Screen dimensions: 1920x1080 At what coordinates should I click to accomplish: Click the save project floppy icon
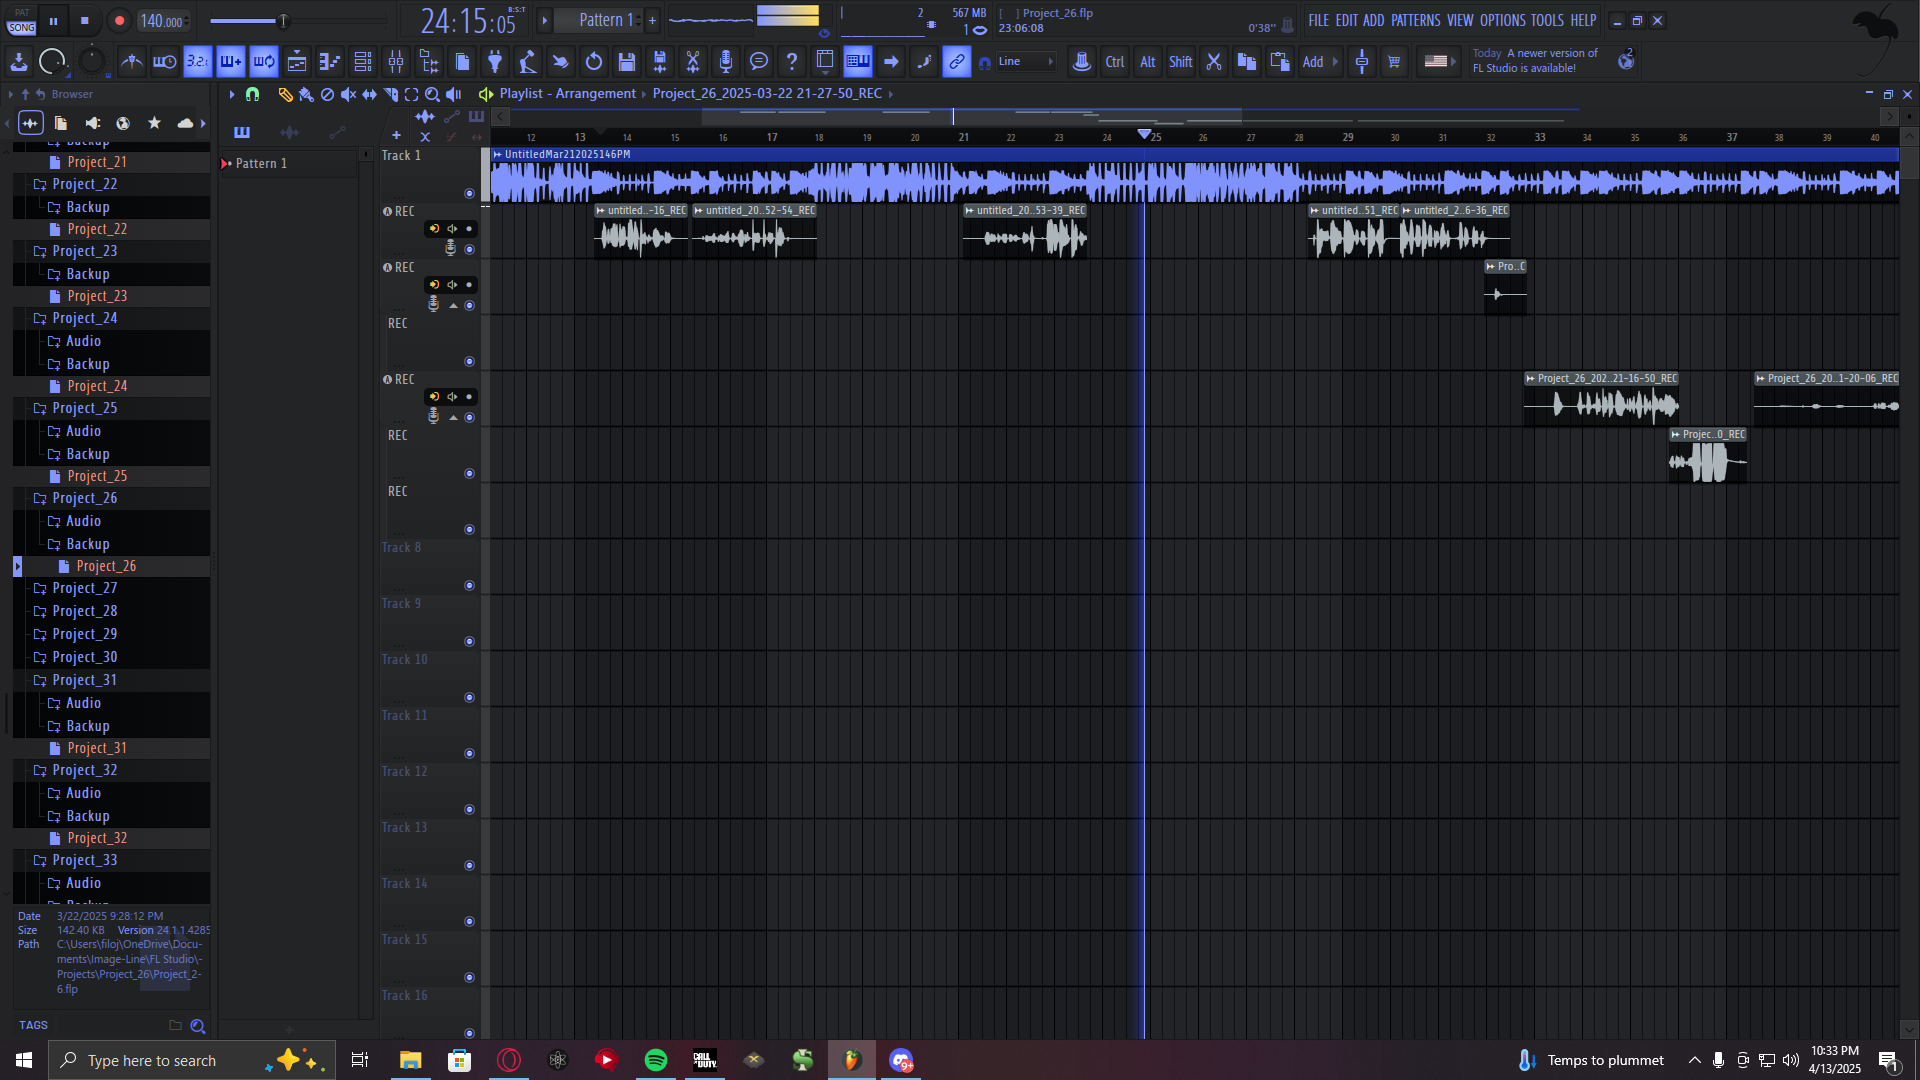click(627, 62)
